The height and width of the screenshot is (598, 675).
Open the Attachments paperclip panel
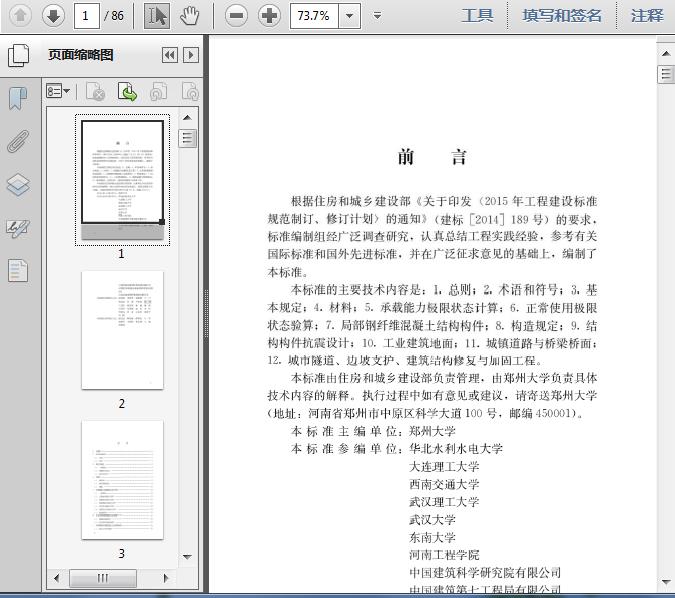click(18, 141)
